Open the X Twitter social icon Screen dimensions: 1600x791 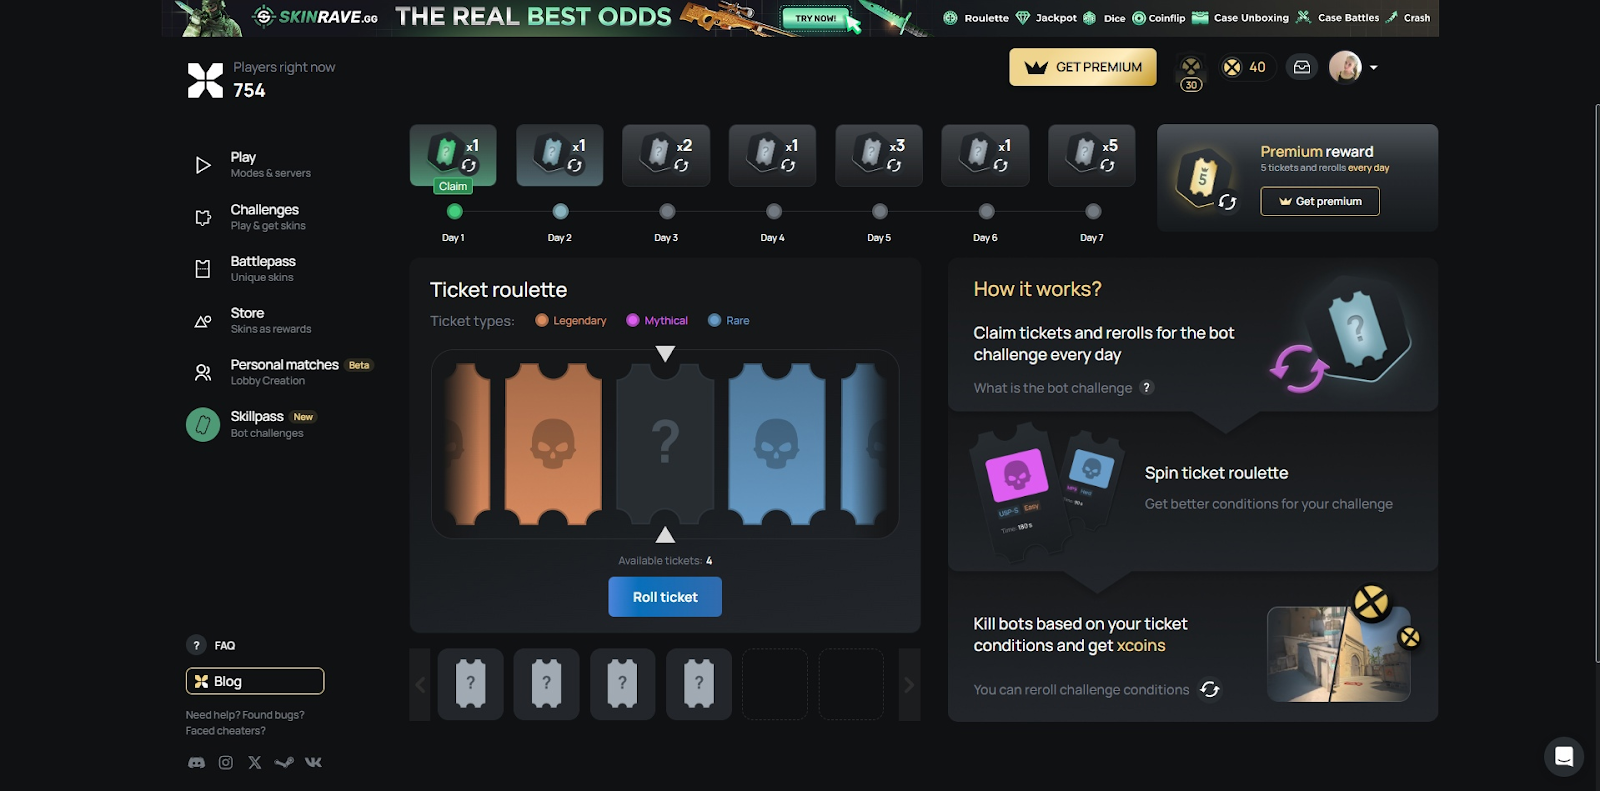pyautogui.click(x=255, y=762)
